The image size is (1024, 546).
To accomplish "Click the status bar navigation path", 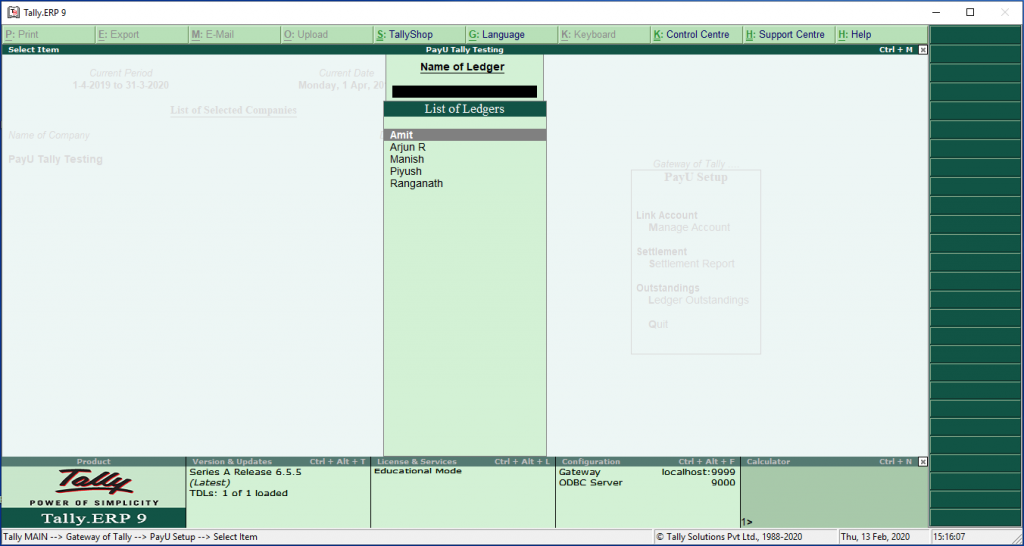I will [x=130, y=537].
